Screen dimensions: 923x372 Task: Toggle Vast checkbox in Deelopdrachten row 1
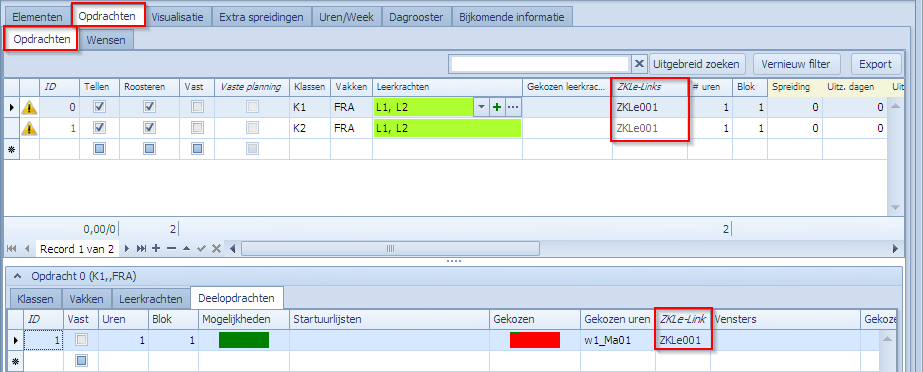(x=82, y=340)
